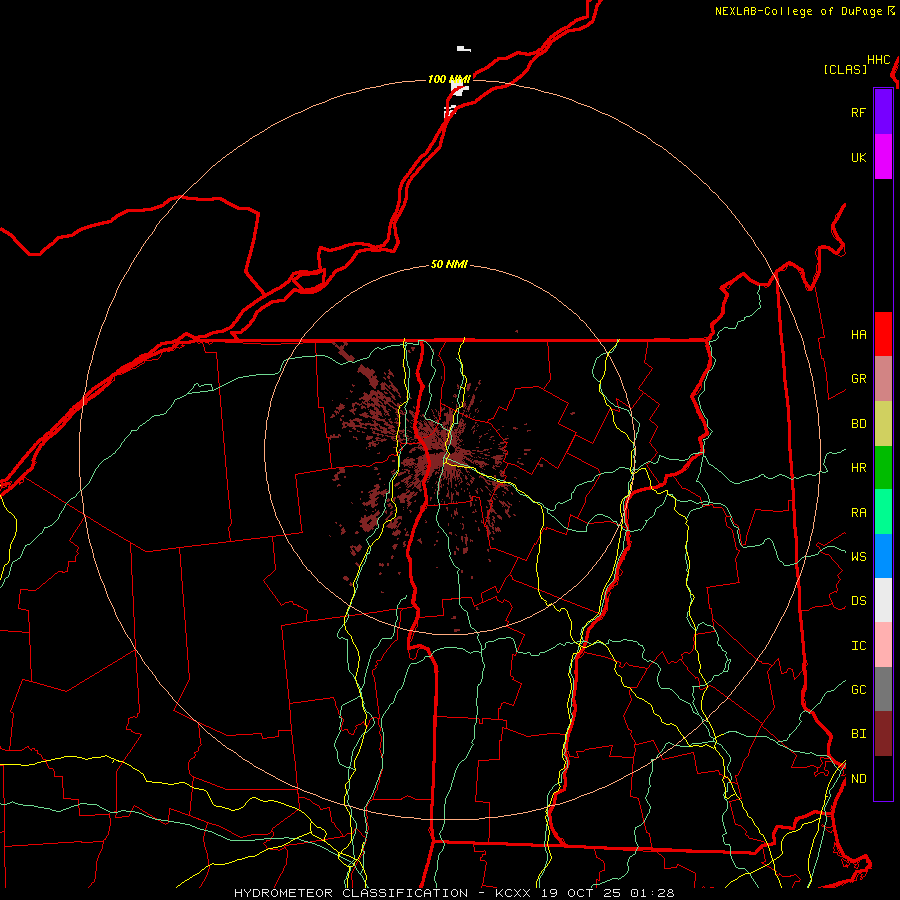Select the GR legend color block
The image size is (900, 900).
click(883, 379)
